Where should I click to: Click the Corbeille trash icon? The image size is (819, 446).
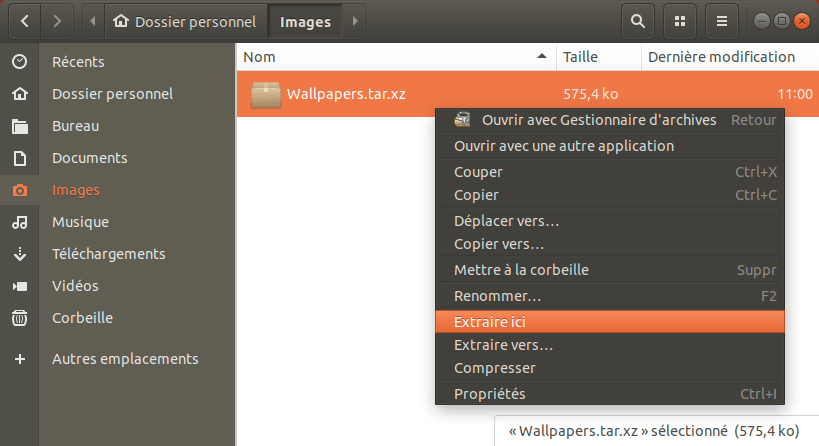20,318
